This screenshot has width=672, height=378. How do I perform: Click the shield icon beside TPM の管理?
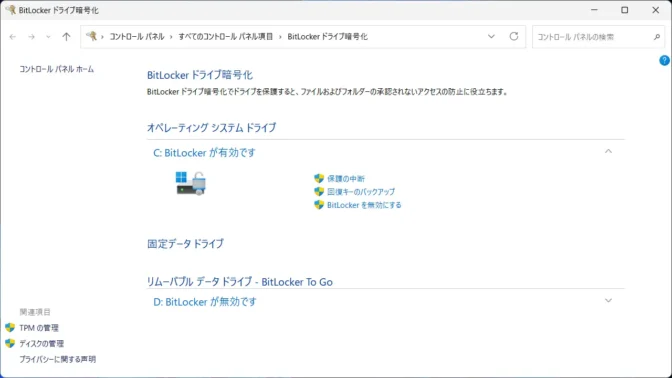coord(10,328)
